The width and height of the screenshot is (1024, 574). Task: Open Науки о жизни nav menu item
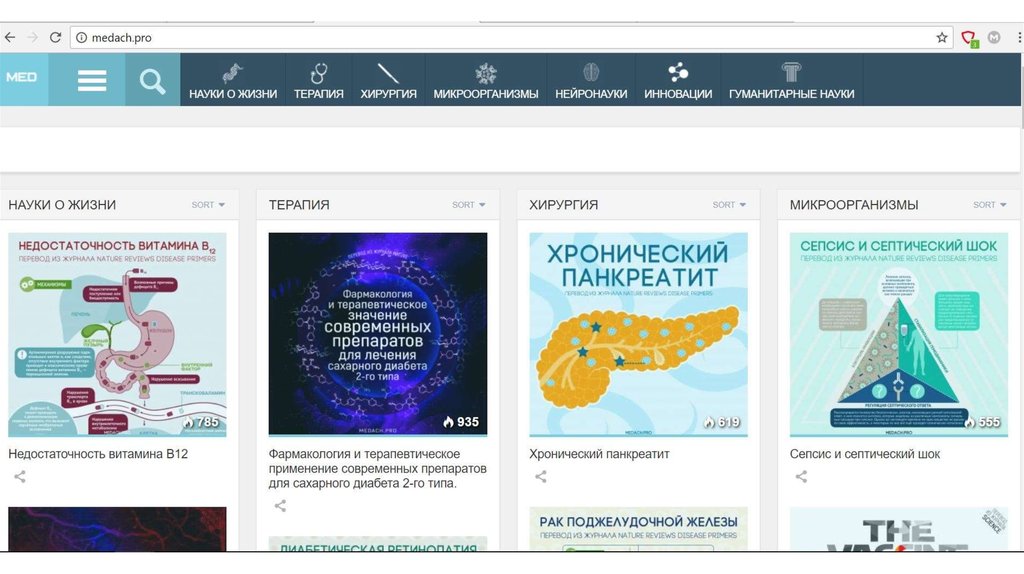233,80
